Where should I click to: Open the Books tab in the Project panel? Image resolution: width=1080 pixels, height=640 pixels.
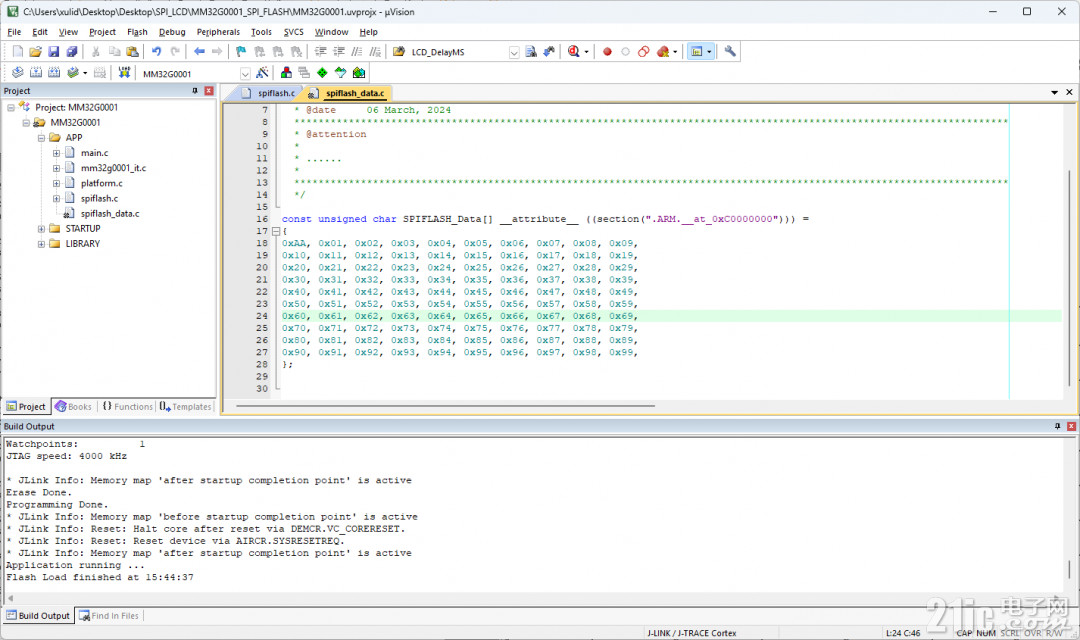tap(73, 406)
